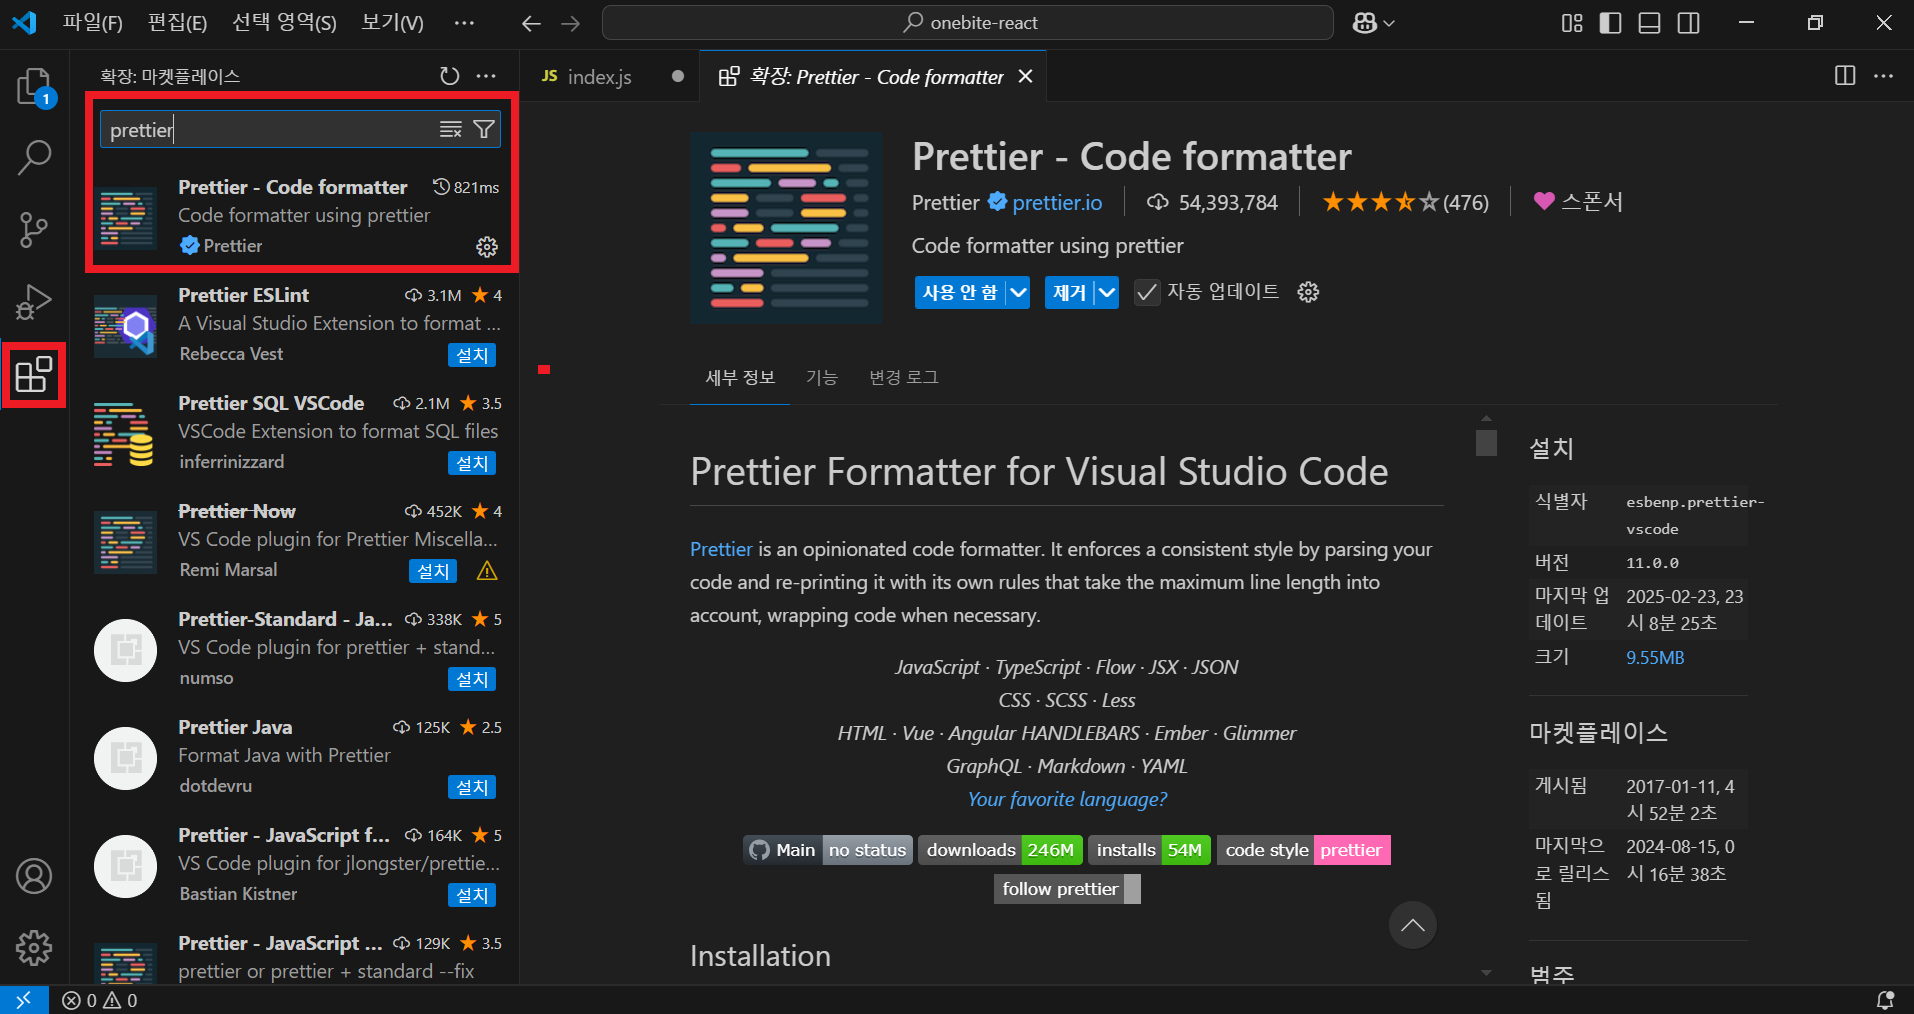
Task: Open the Search view in activity bar
Action: [x=34, y=157]
